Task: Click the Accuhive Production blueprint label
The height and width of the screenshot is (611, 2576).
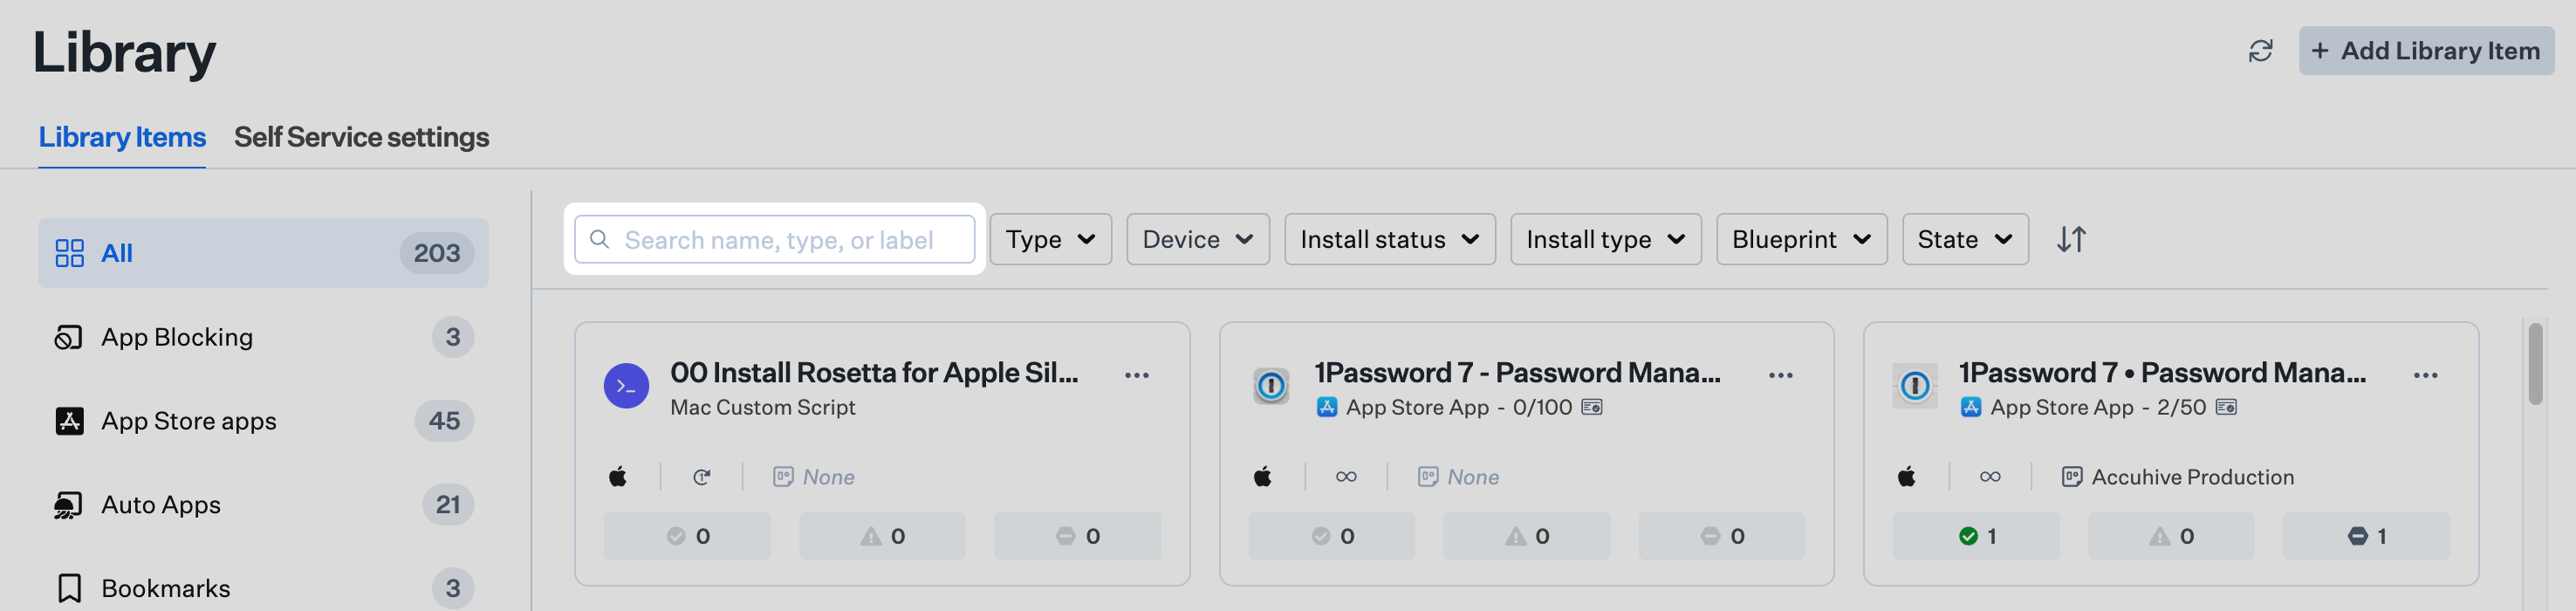Action: click(x=2192, y=477)
